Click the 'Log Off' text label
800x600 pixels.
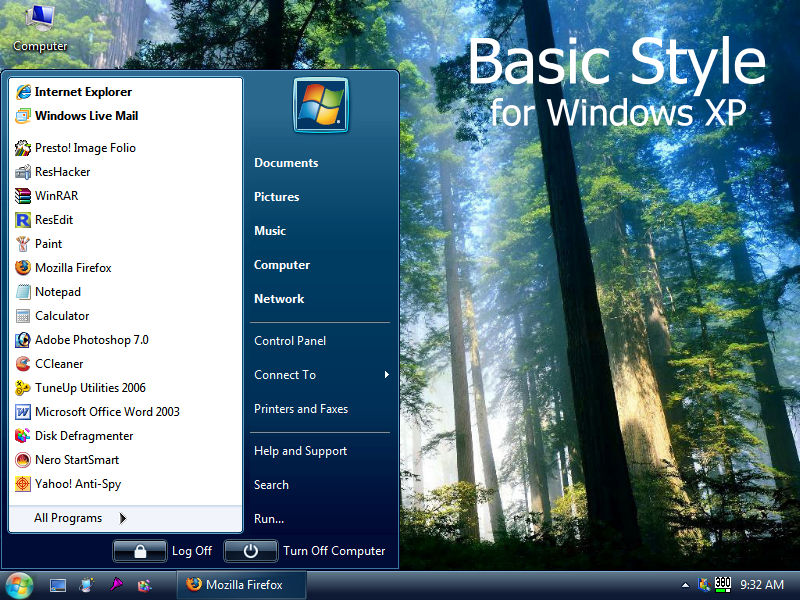(x=192, y=551)
